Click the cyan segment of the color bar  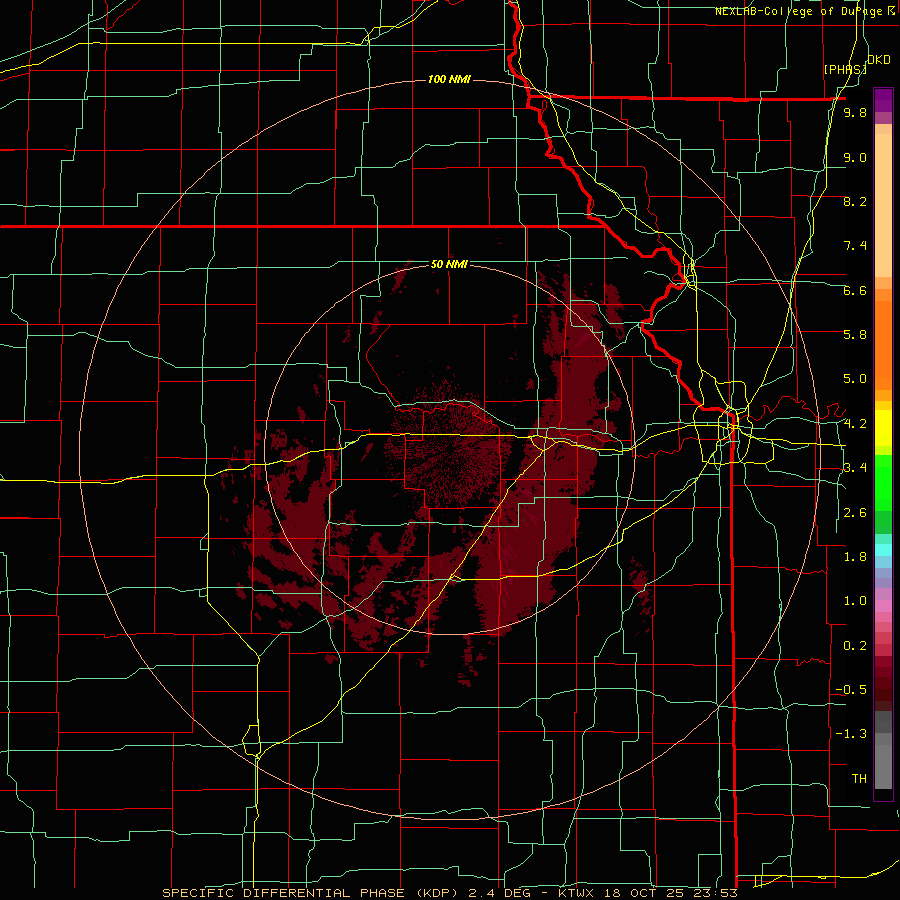(883, 550)
